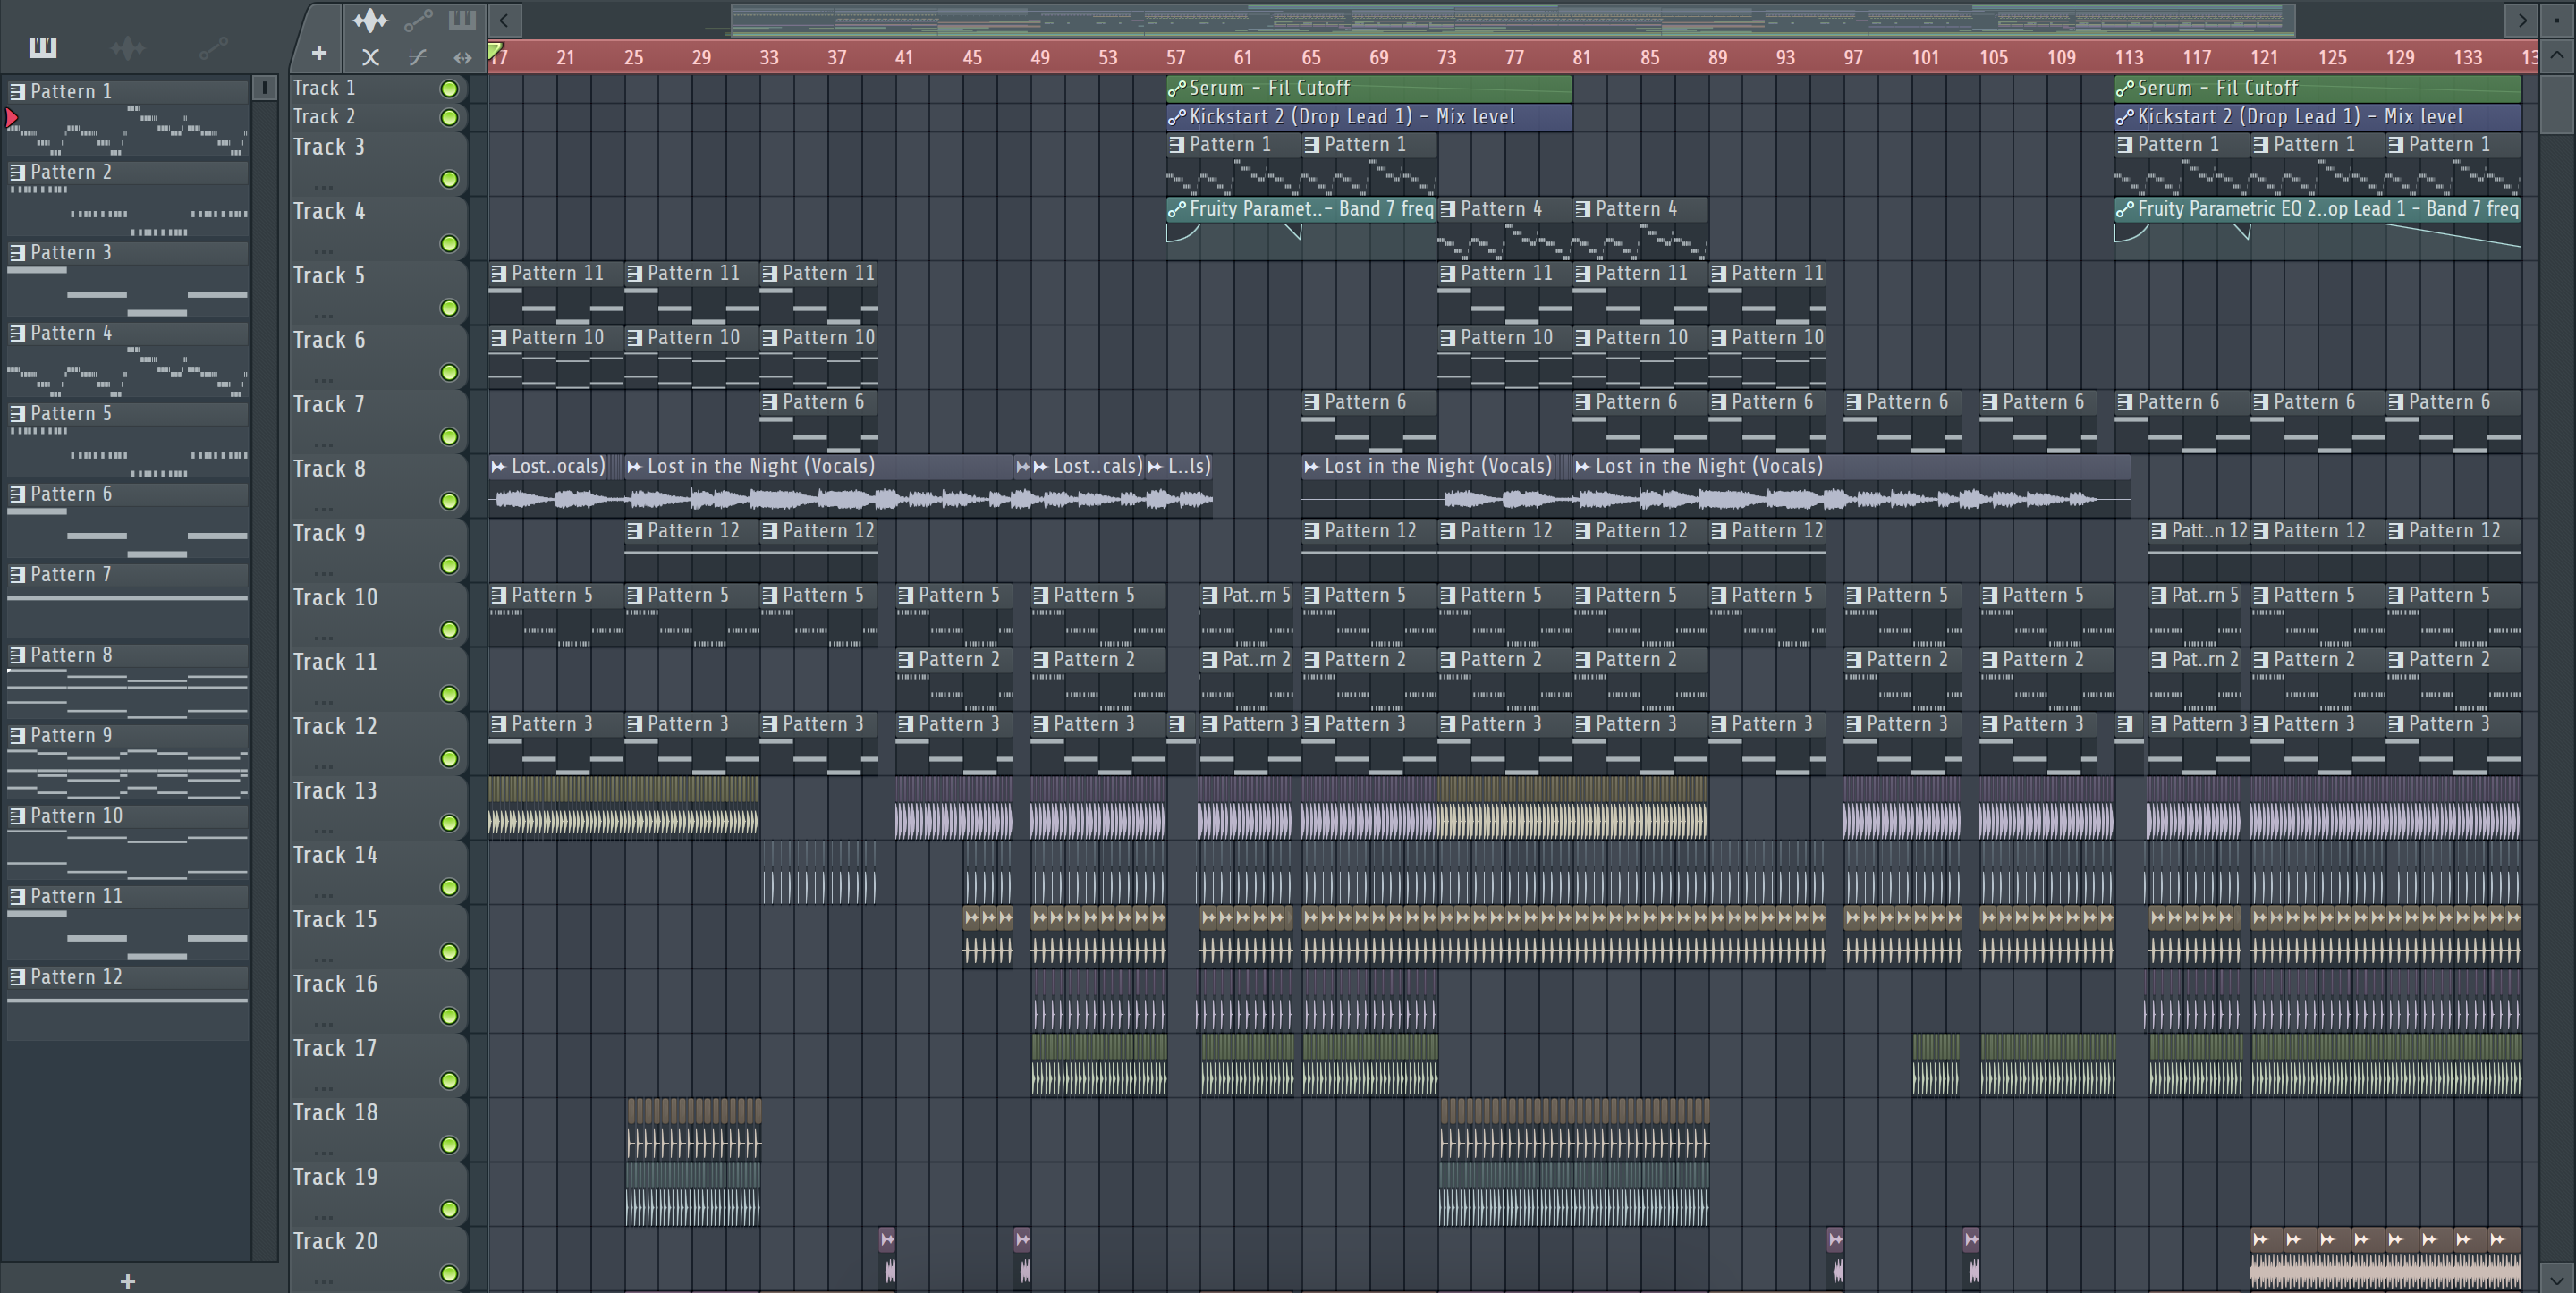
Task: Select the Track 12 header label
Action: point(335,726)
